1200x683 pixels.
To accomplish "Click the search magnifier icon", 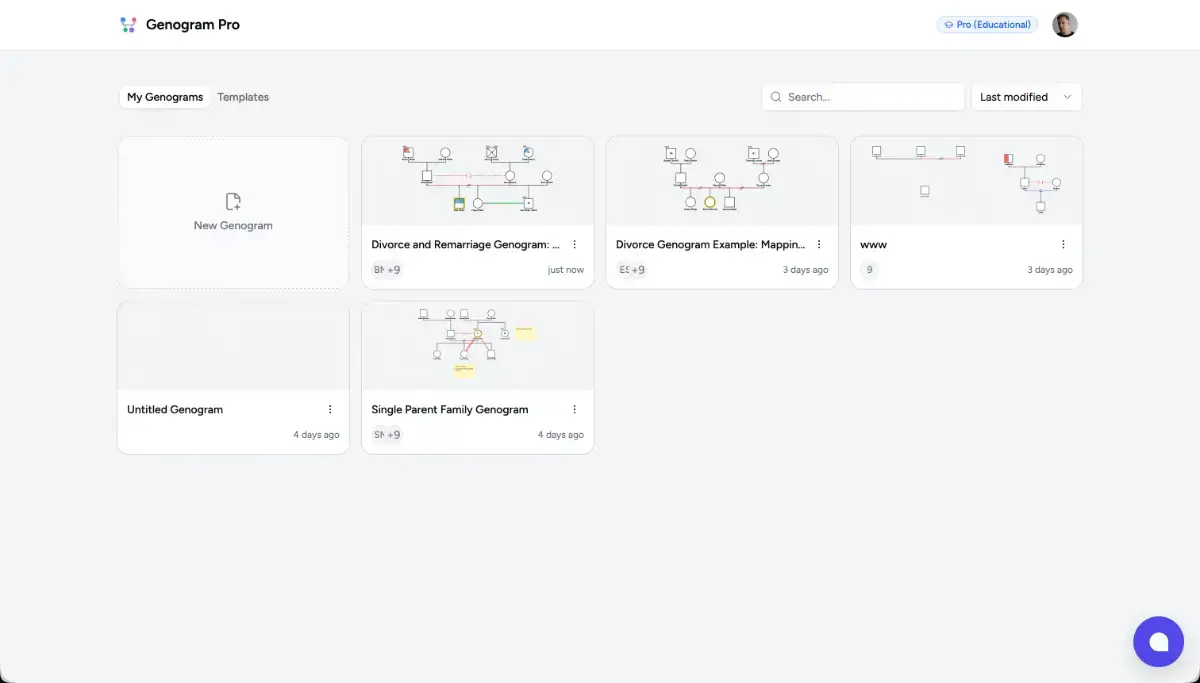I will point(776,97).
